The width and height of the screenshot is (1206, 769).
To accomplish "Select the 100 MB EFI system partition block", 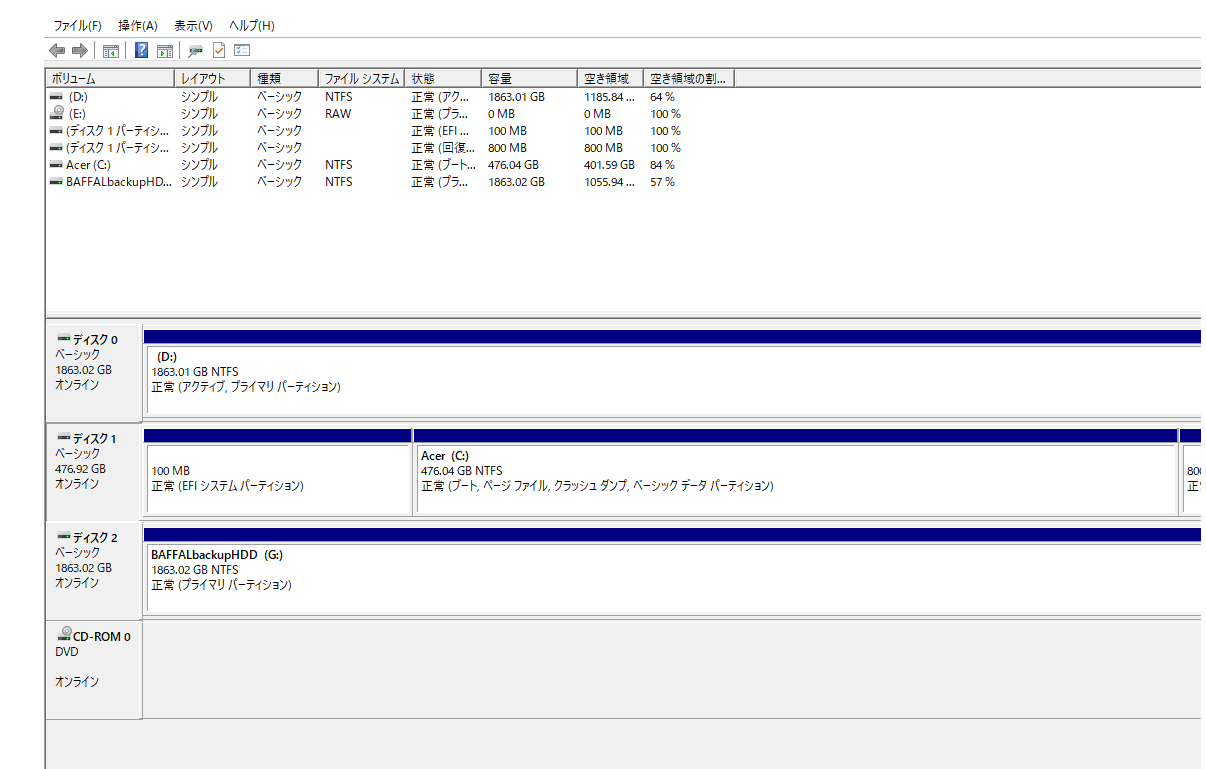I will click(277, 479).
